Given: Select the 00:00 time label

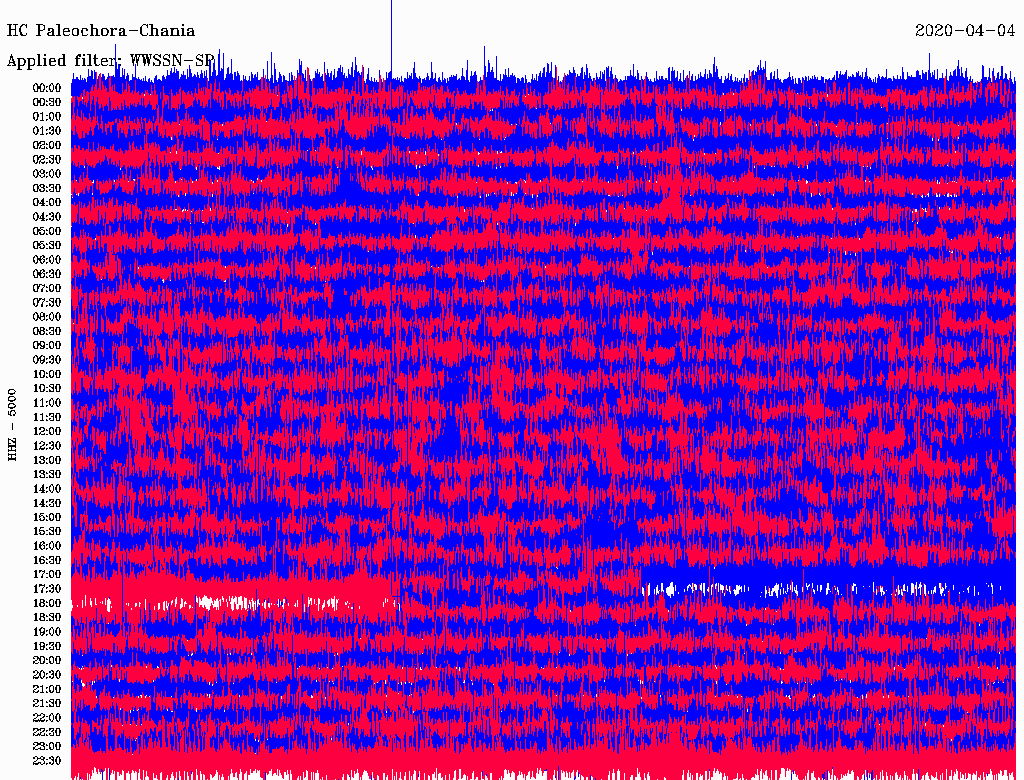Looking at the screenshot, I should [47, 88].
